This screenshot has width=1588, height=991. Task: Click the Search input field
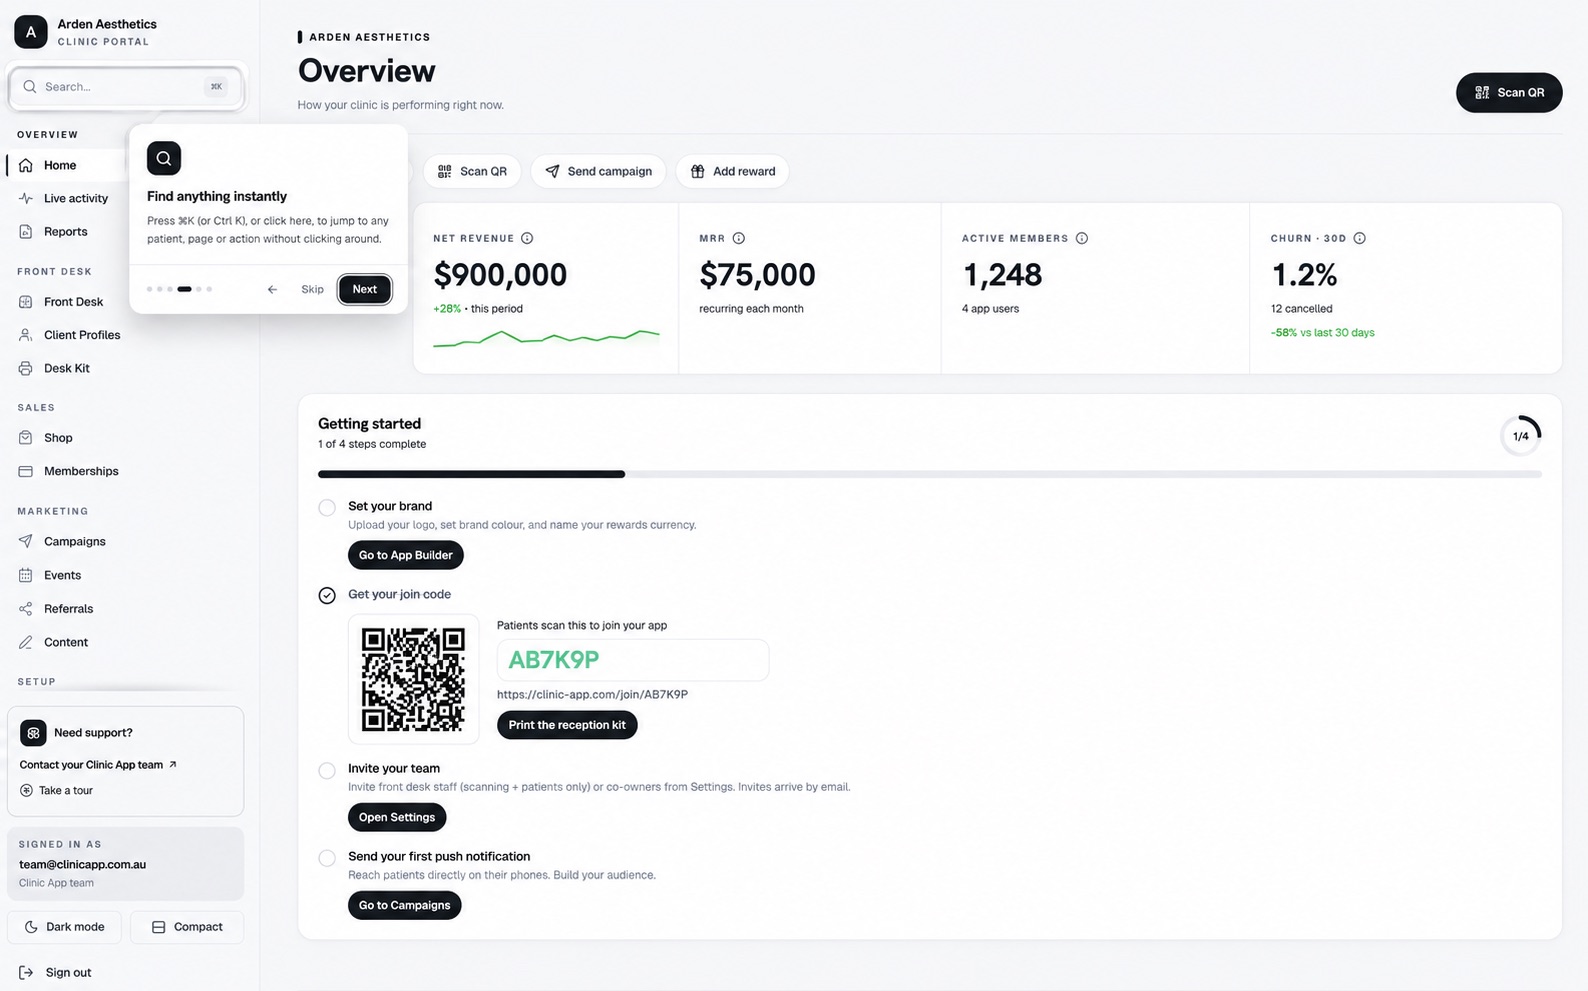(x=126, y=87)
